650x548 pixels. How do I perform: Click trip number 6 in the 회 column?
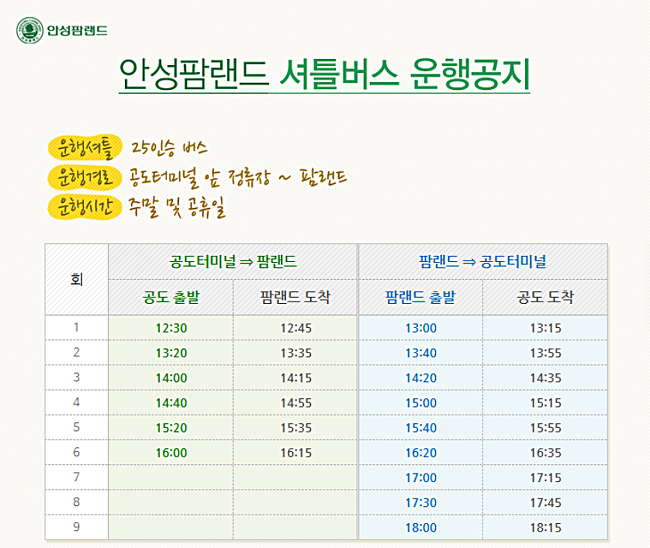coord(77,452)
